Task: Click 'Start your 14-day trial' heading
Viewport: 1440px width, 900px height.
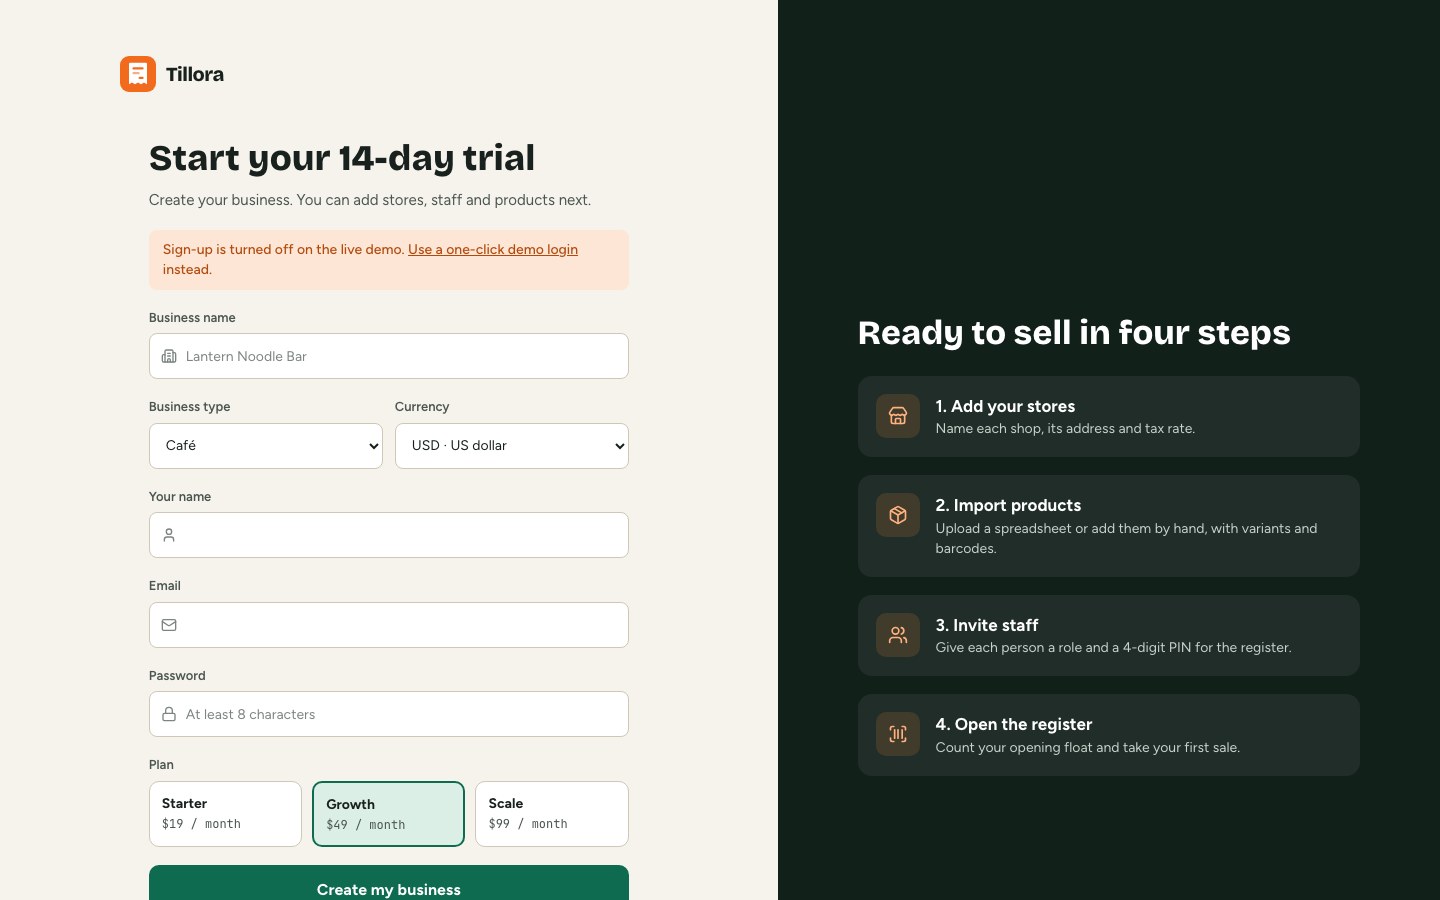Action: pyautogui.click(x=342, y=158)
